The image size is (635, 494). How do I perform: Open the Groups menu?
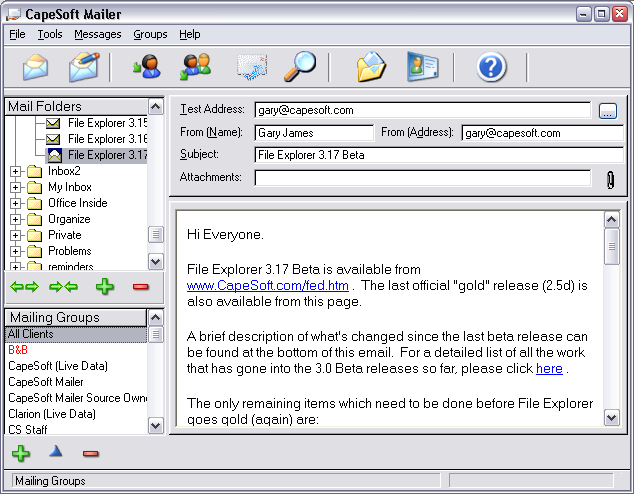click(x=150, y=34)
